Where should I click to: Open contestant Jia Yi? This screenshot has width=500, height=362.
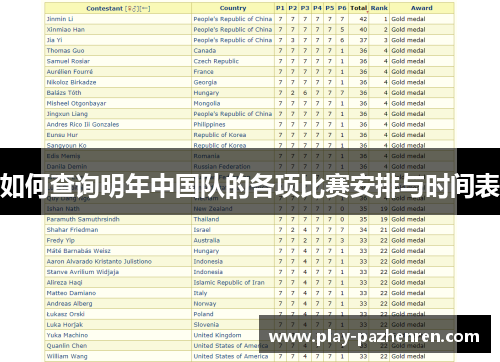(x=54, y=40)
